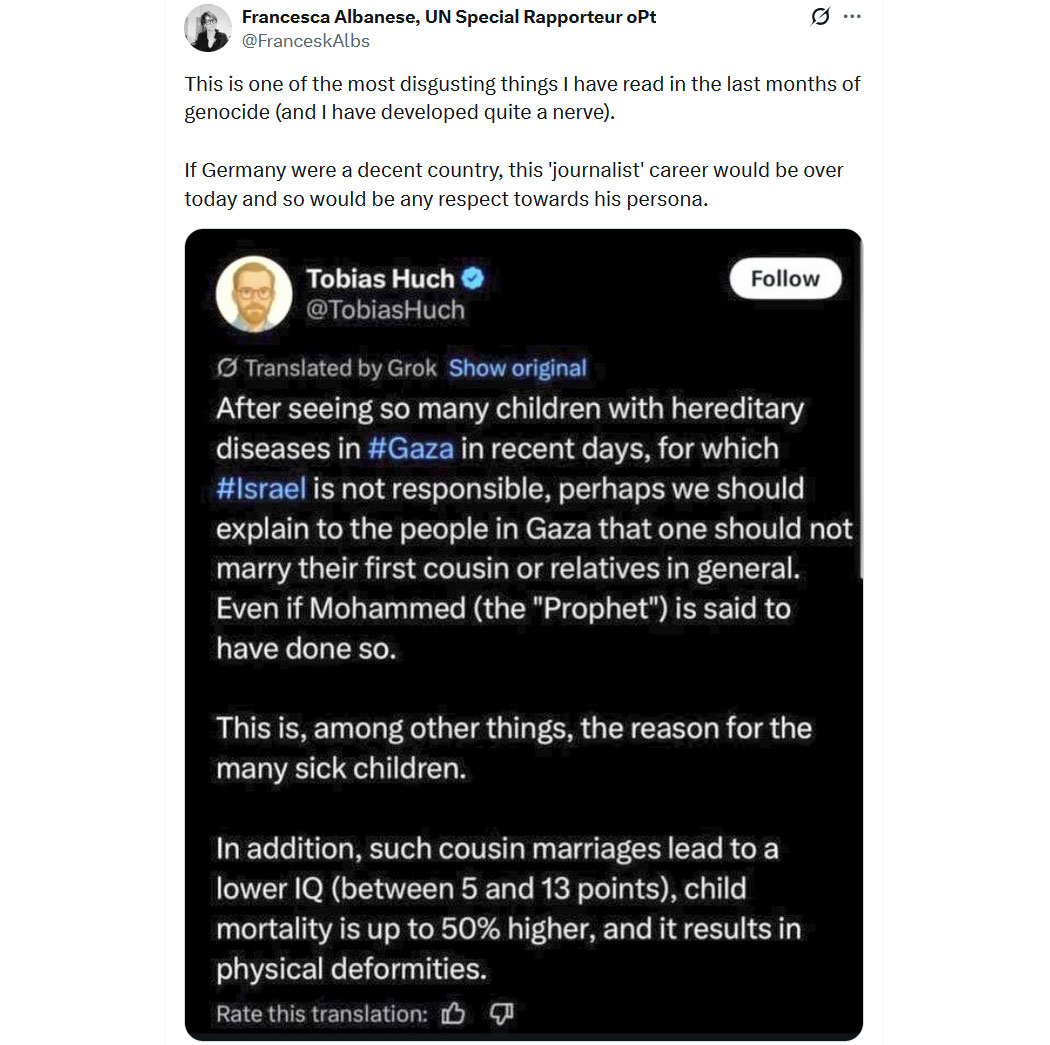Click Francesca Albanese's profile avatar
The width and height of the screenshot is (1050, 1045).
click(208, 28)
